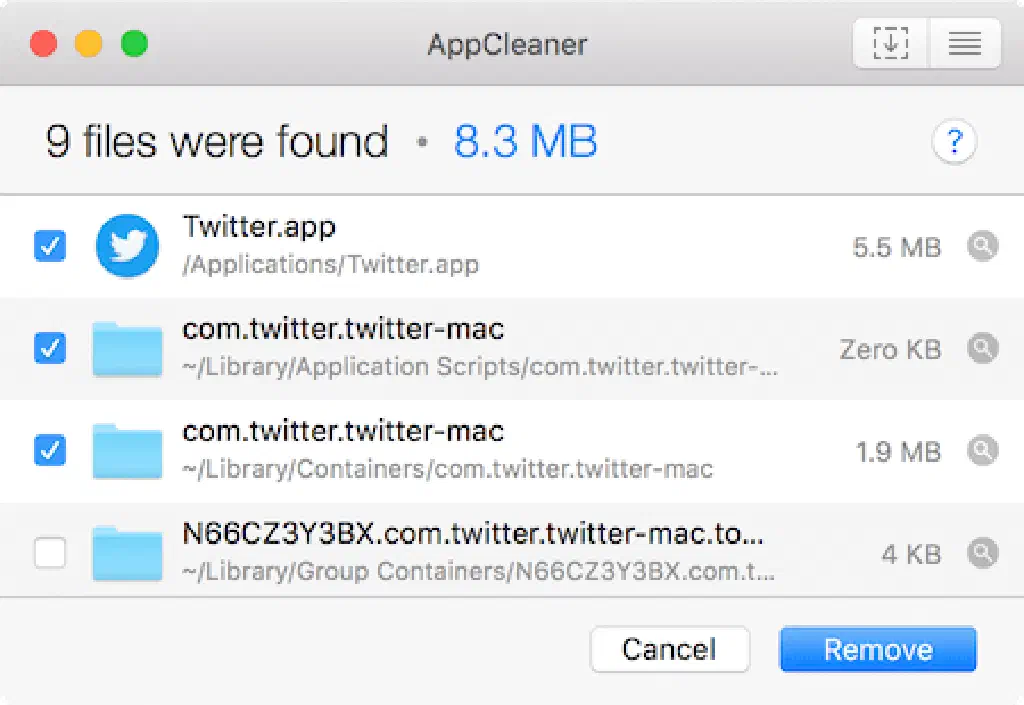Click the Twitter bird app icon
The height and width of the screenshot is (705, 1024).
click(127, 246)
